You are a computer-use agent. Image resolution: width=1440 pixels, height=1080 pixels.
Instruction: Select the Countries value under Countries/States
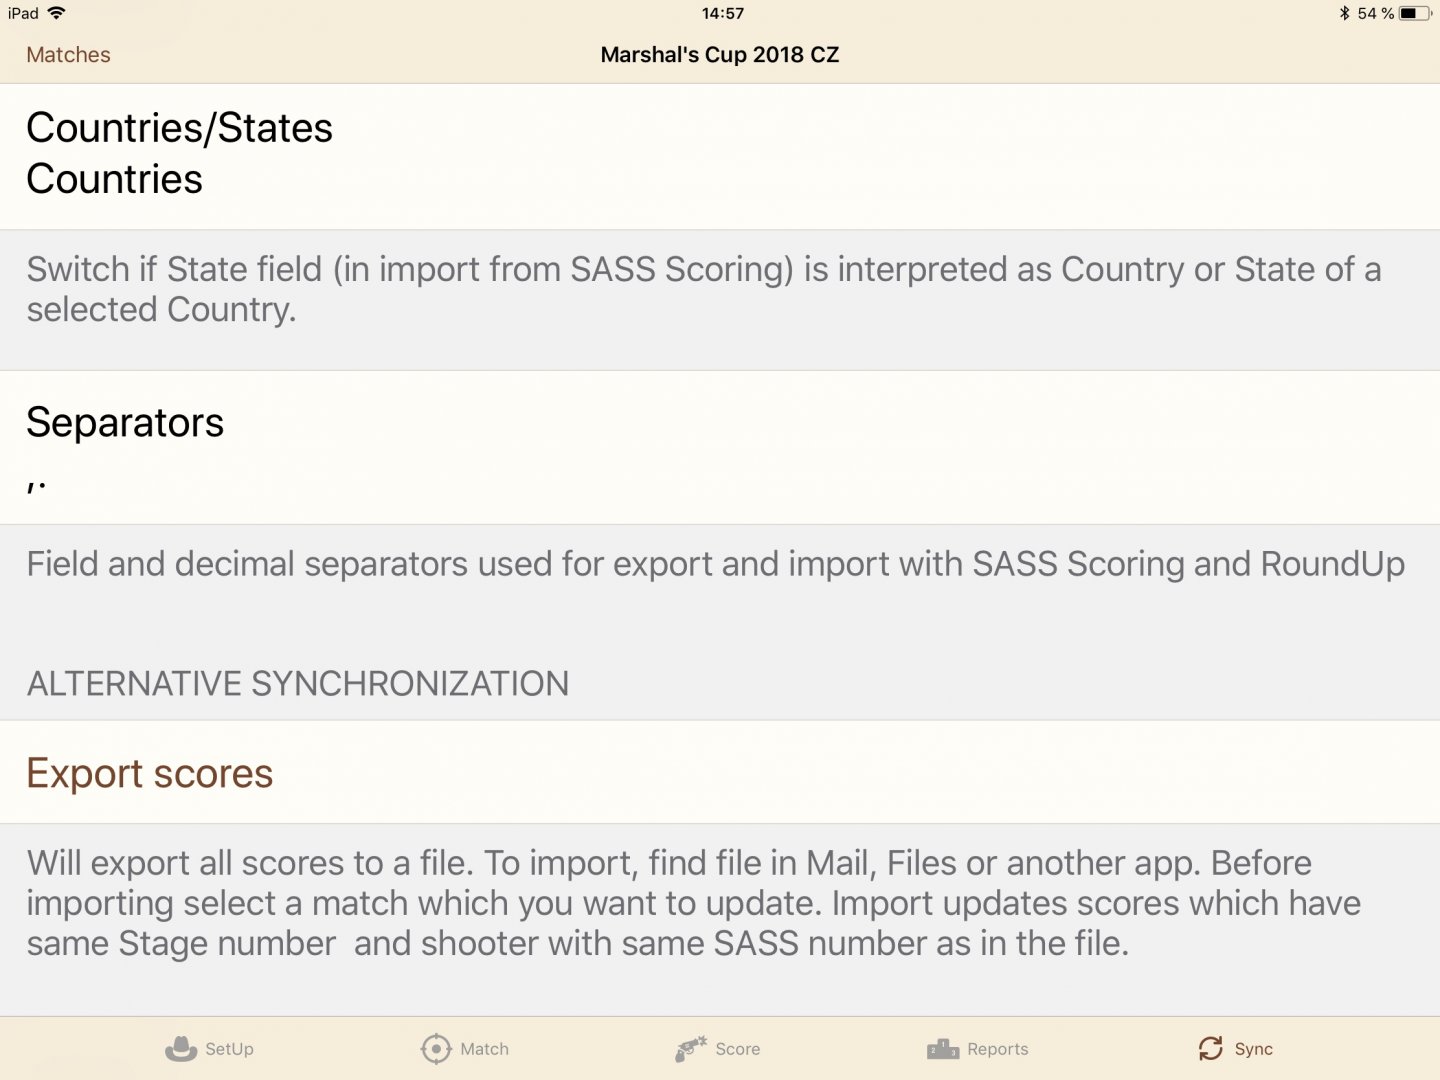pyautogui.click(x=115, y=180)
